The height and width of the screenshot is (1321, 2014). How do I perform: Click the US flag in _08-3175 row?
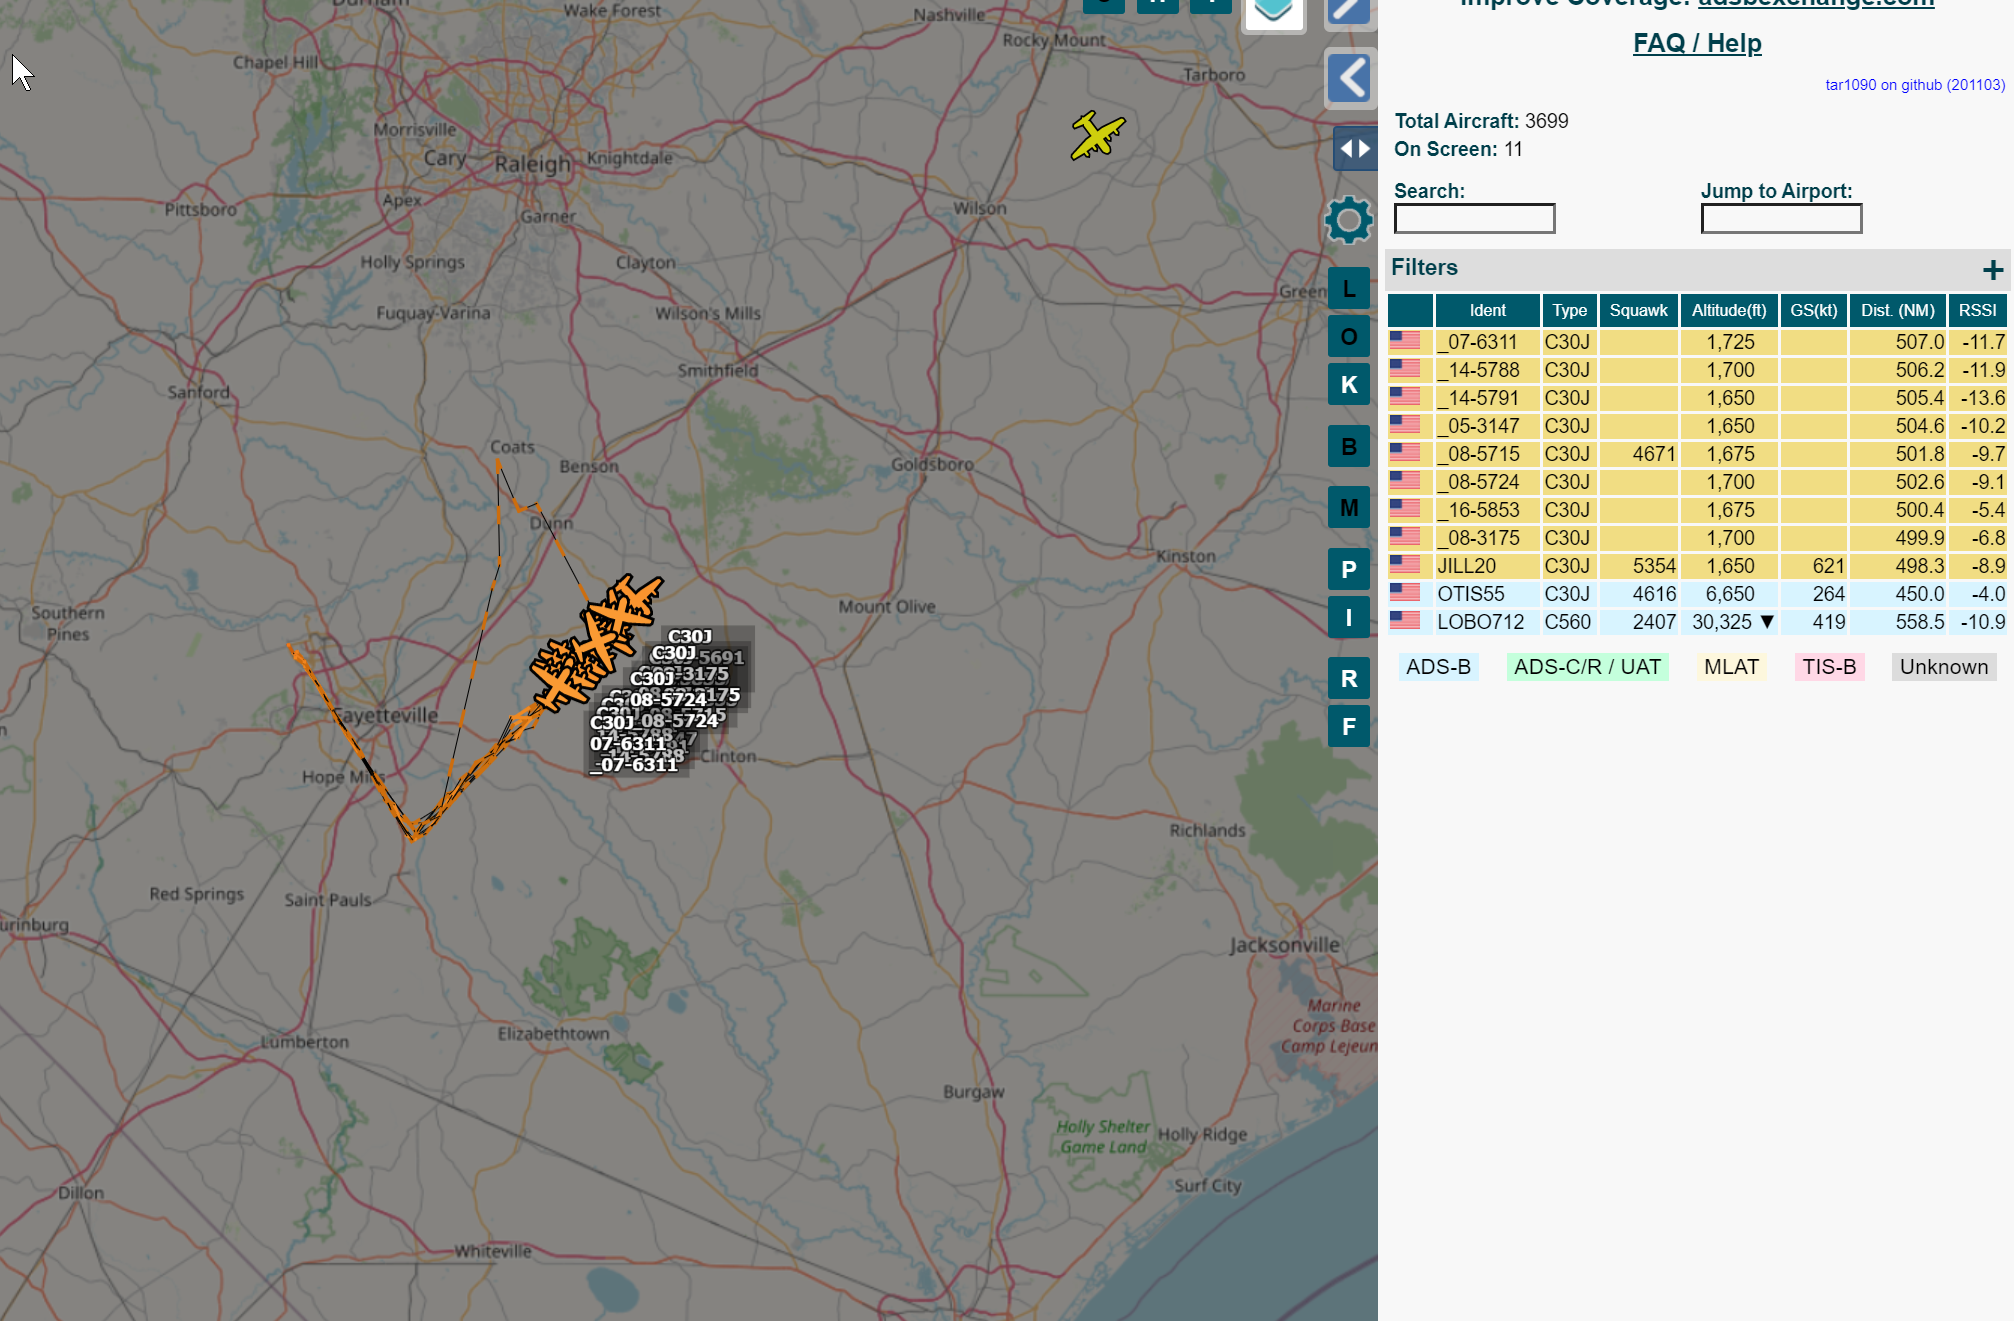tap(1405, 537)
